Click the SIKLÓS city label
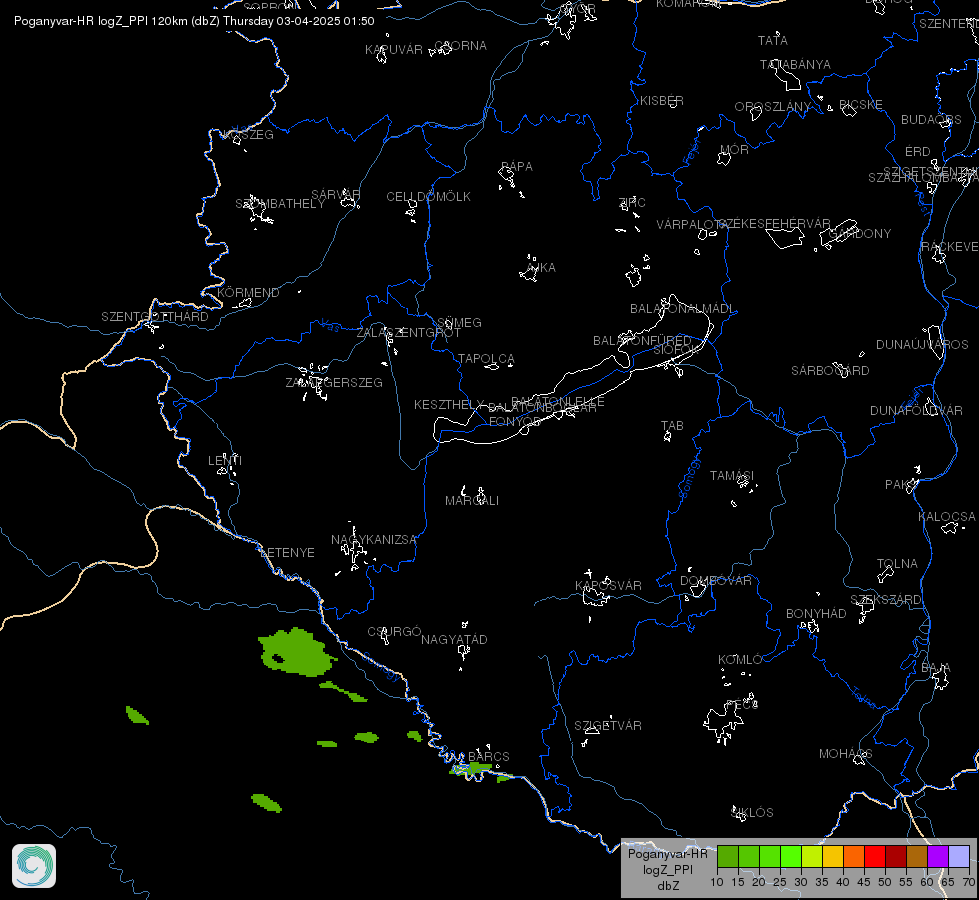Image resolution: width=979 pixels, height=900 pixels. click(x=752, y=813)
